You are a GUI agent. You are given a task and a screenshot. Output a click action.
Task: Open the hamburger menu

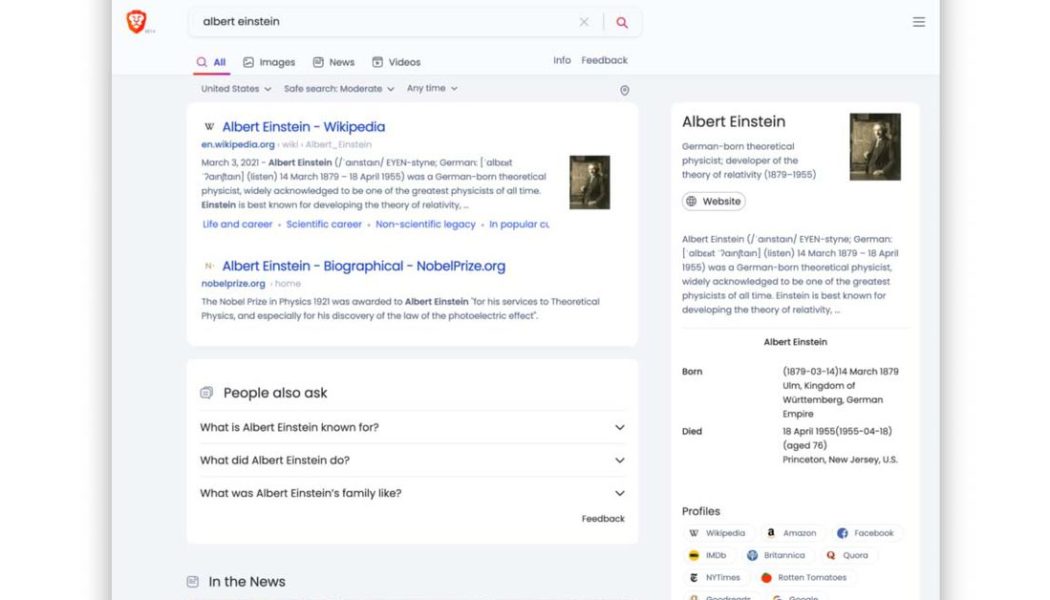tap(918, 21)
